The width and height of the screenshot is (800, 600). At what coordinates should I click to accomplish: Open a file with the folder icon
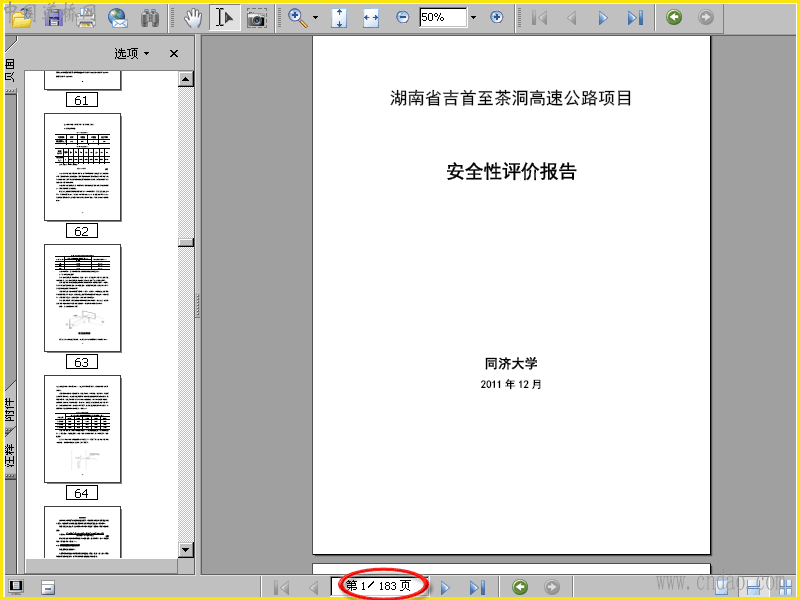22,18
